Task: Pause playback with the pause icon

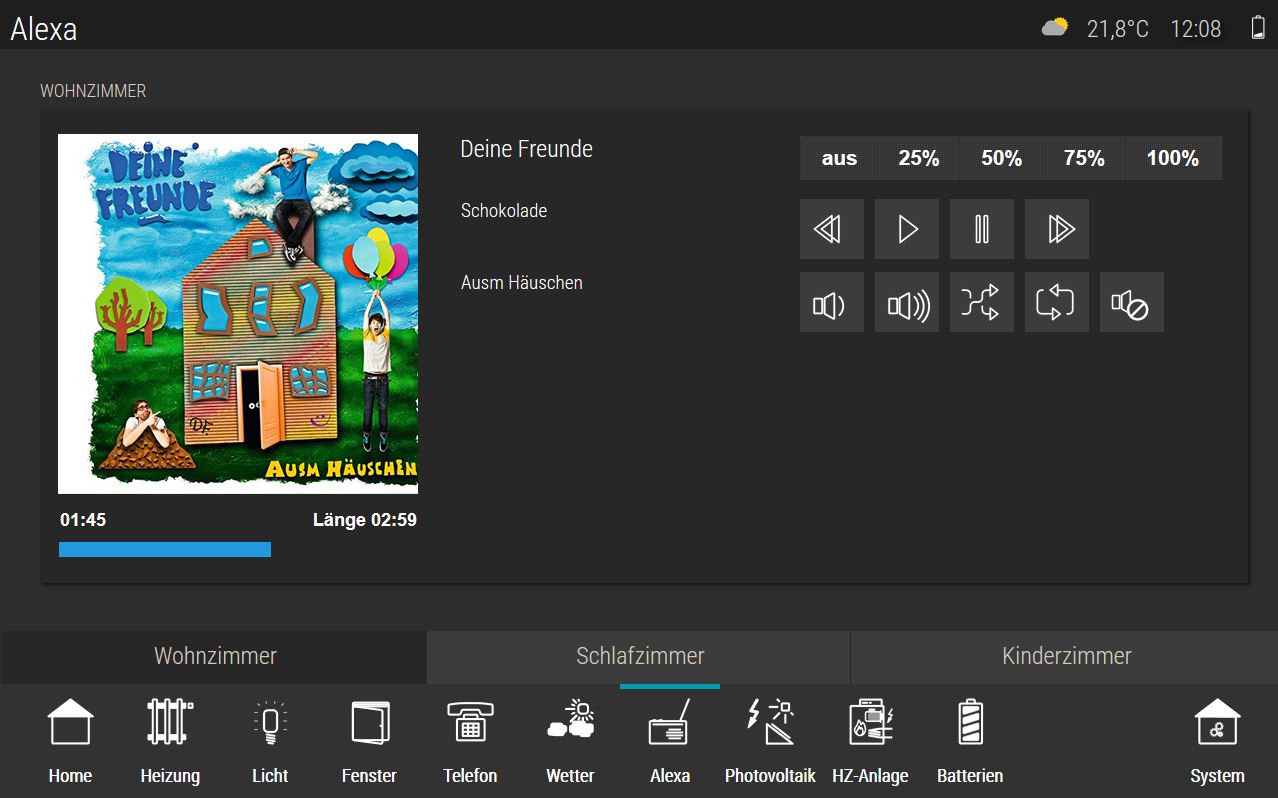Action: (981, 229)
